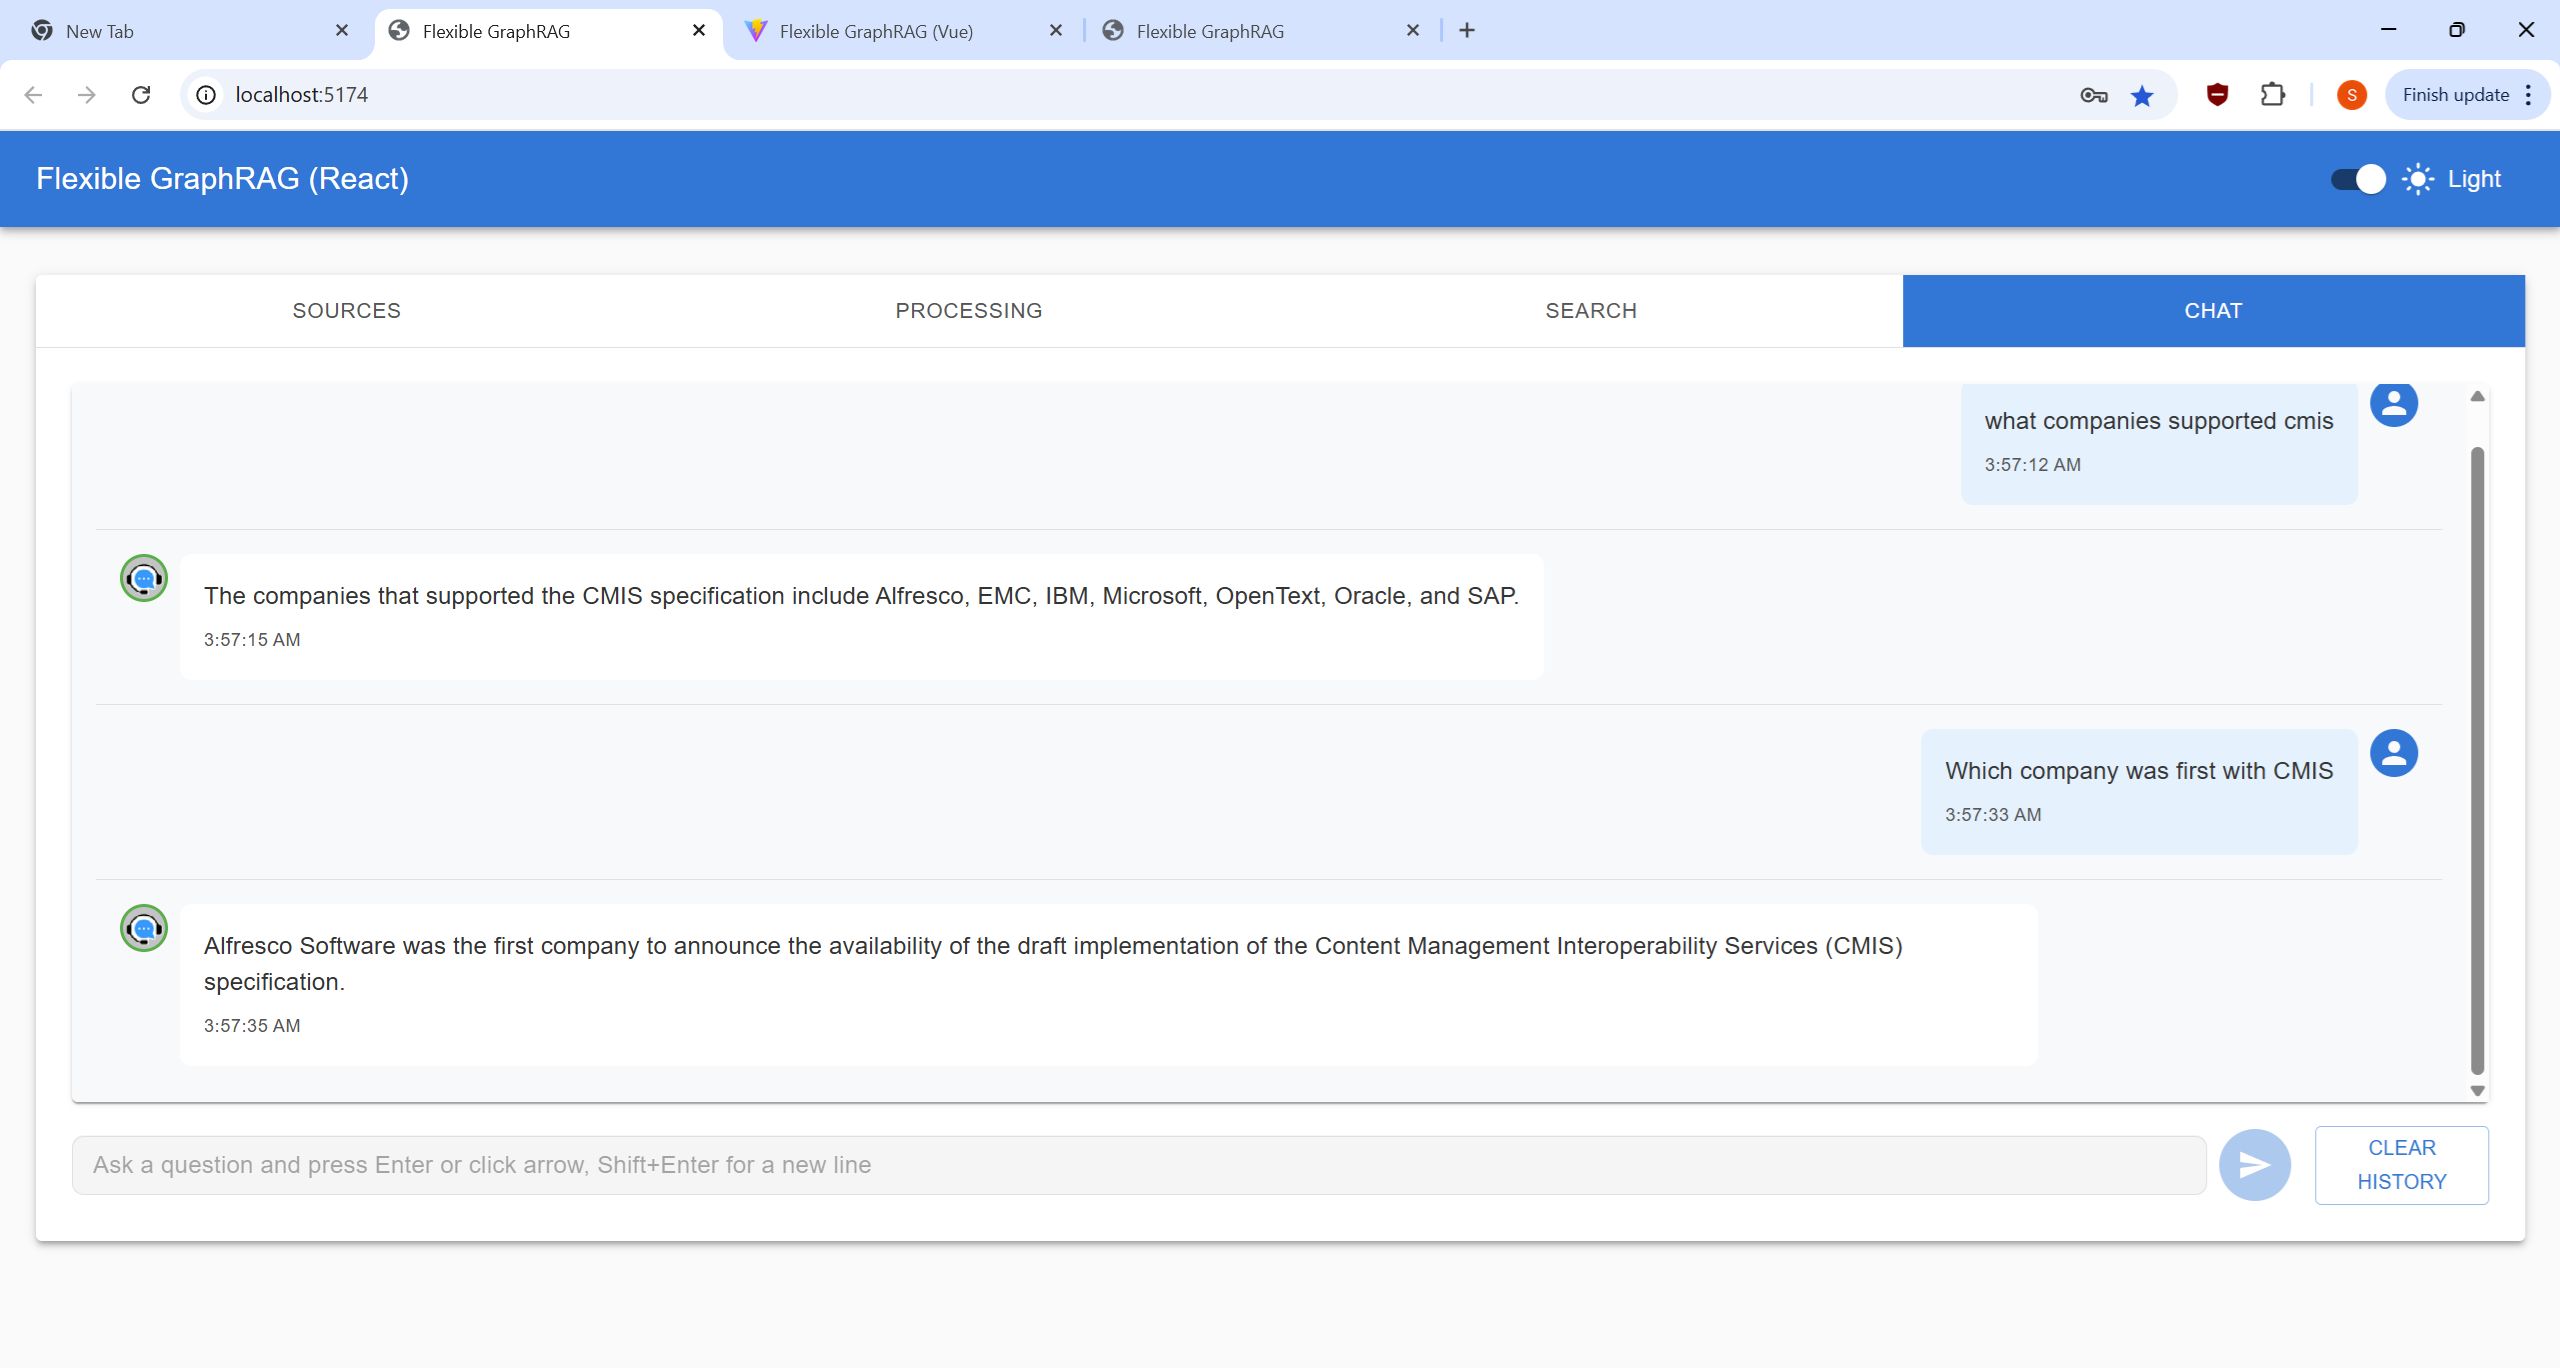Click the chatbot avatar beside the Alfresco answer
The image size is (2560, 1368).
(x=143, y=928)
